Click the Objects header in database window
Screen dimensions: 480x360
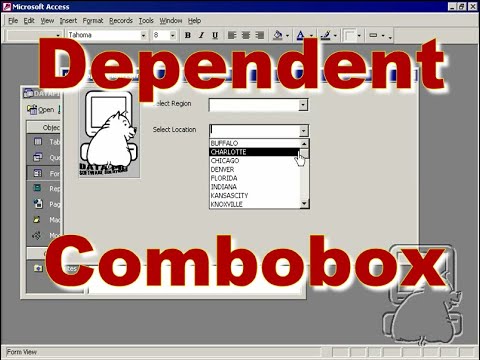click(x=44, y=127)
